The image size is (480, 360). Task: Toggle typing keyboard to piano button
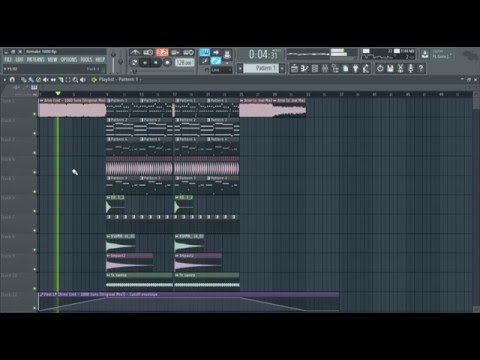(204, 52)
